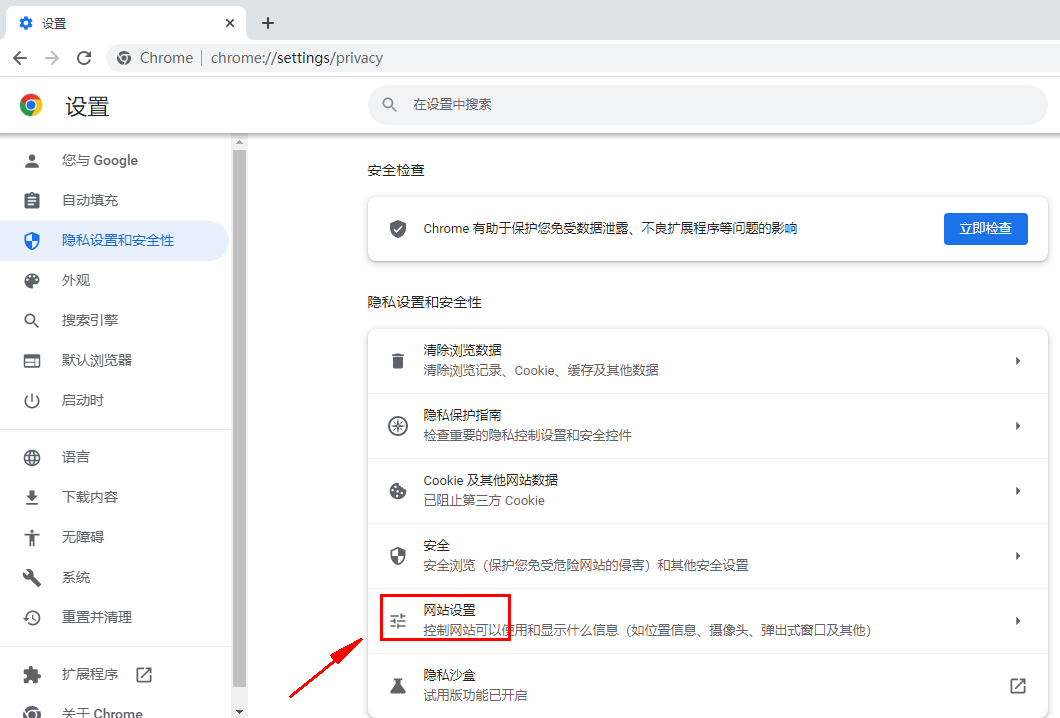Viewport: 1060px width, 718px height.
Task: Click the external link icon for 隐私沙盒
Action: click(x=1017, y=686)
